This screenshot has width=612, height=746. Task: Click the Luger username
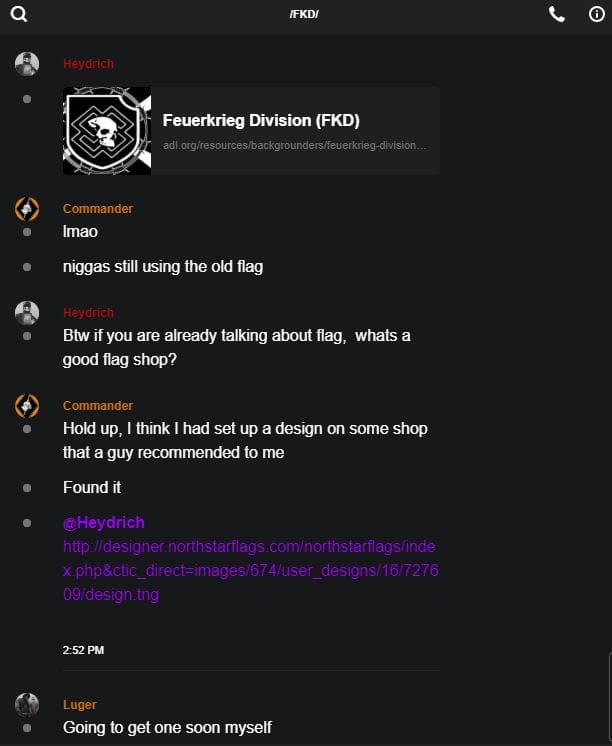[x=80, y=705]
